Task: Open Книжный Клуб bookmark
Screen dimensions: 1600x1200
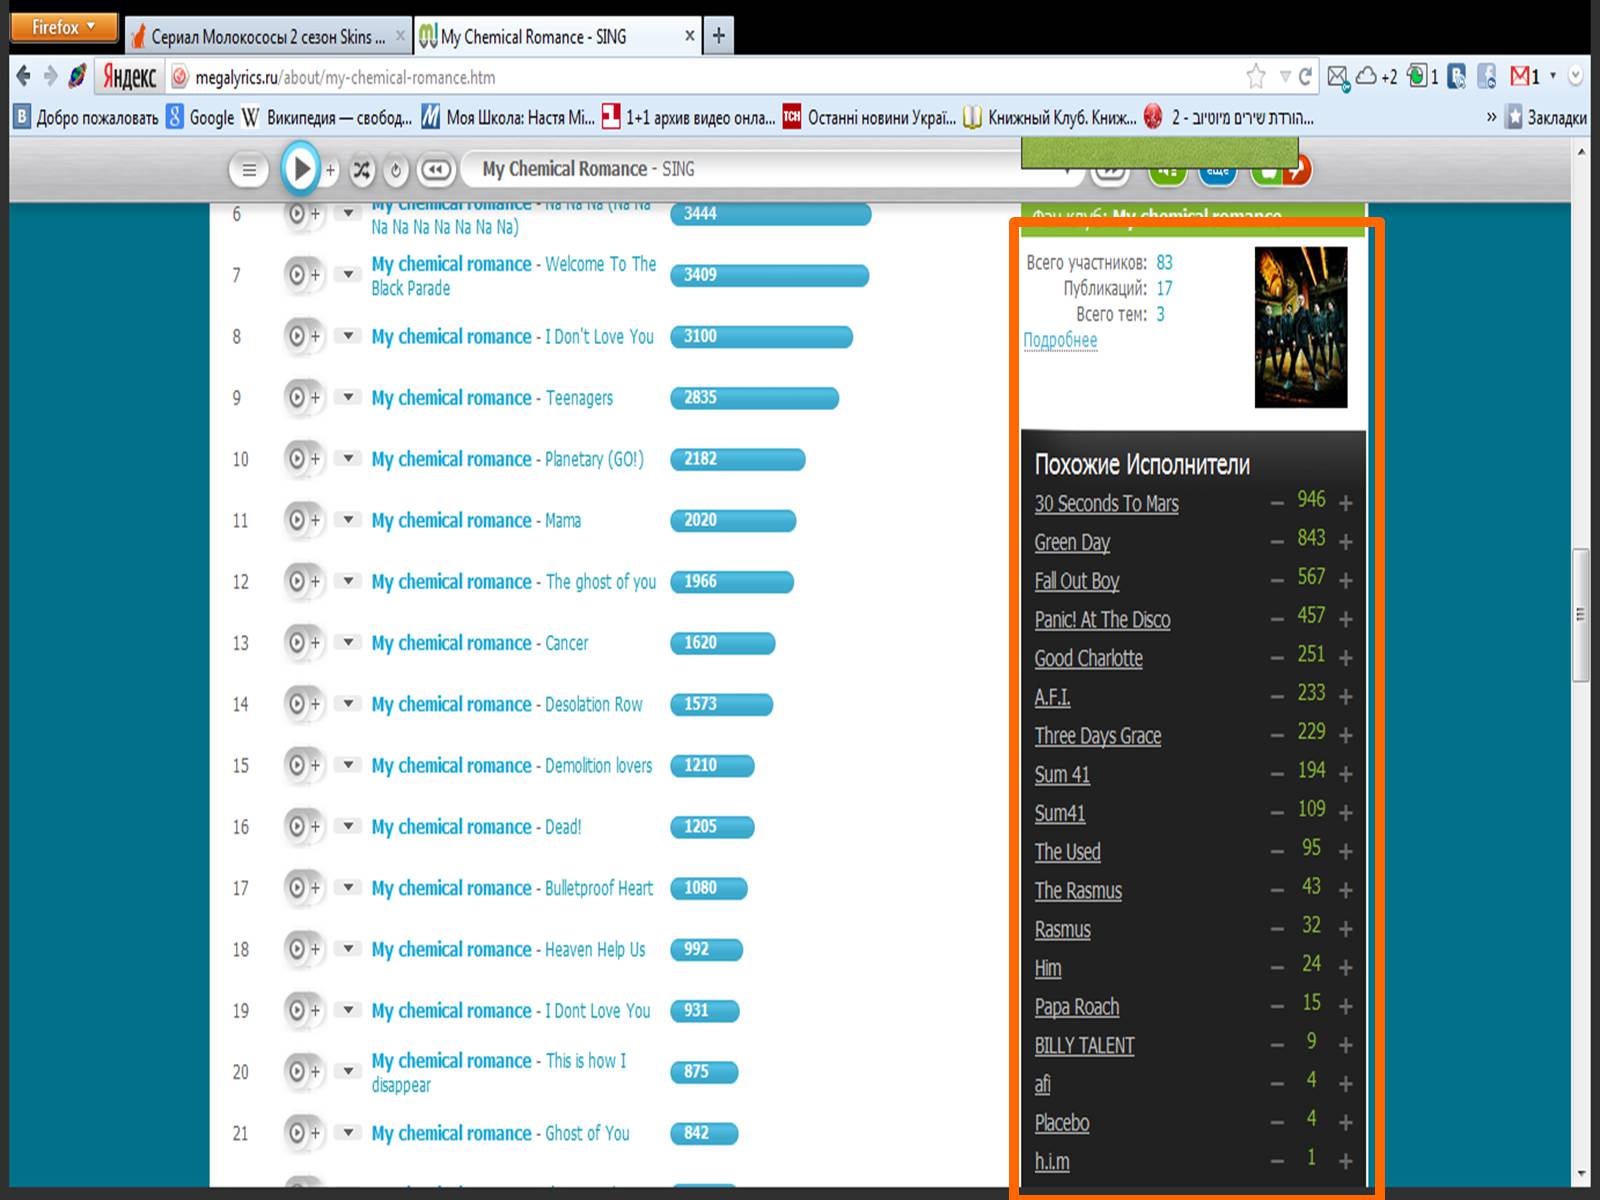Action: pos(1050,118)
